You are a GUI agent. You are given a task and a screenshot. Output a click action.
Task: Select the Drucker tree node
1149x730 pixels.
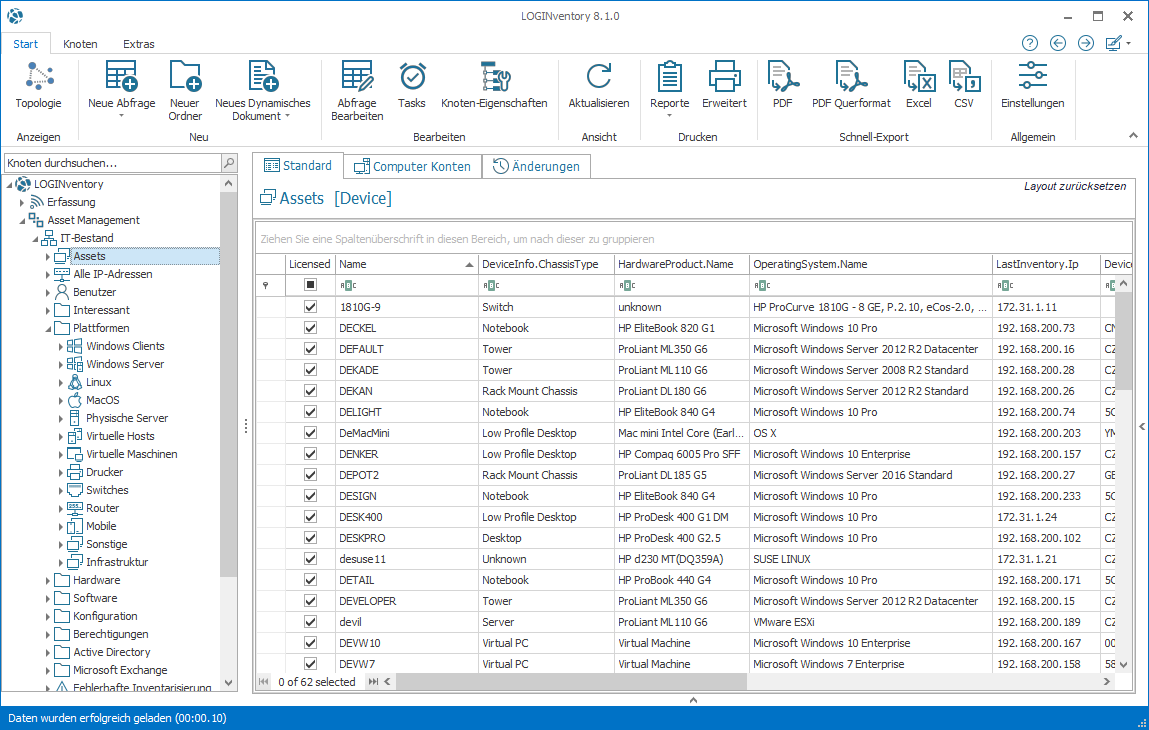click(x=104, y=472)
